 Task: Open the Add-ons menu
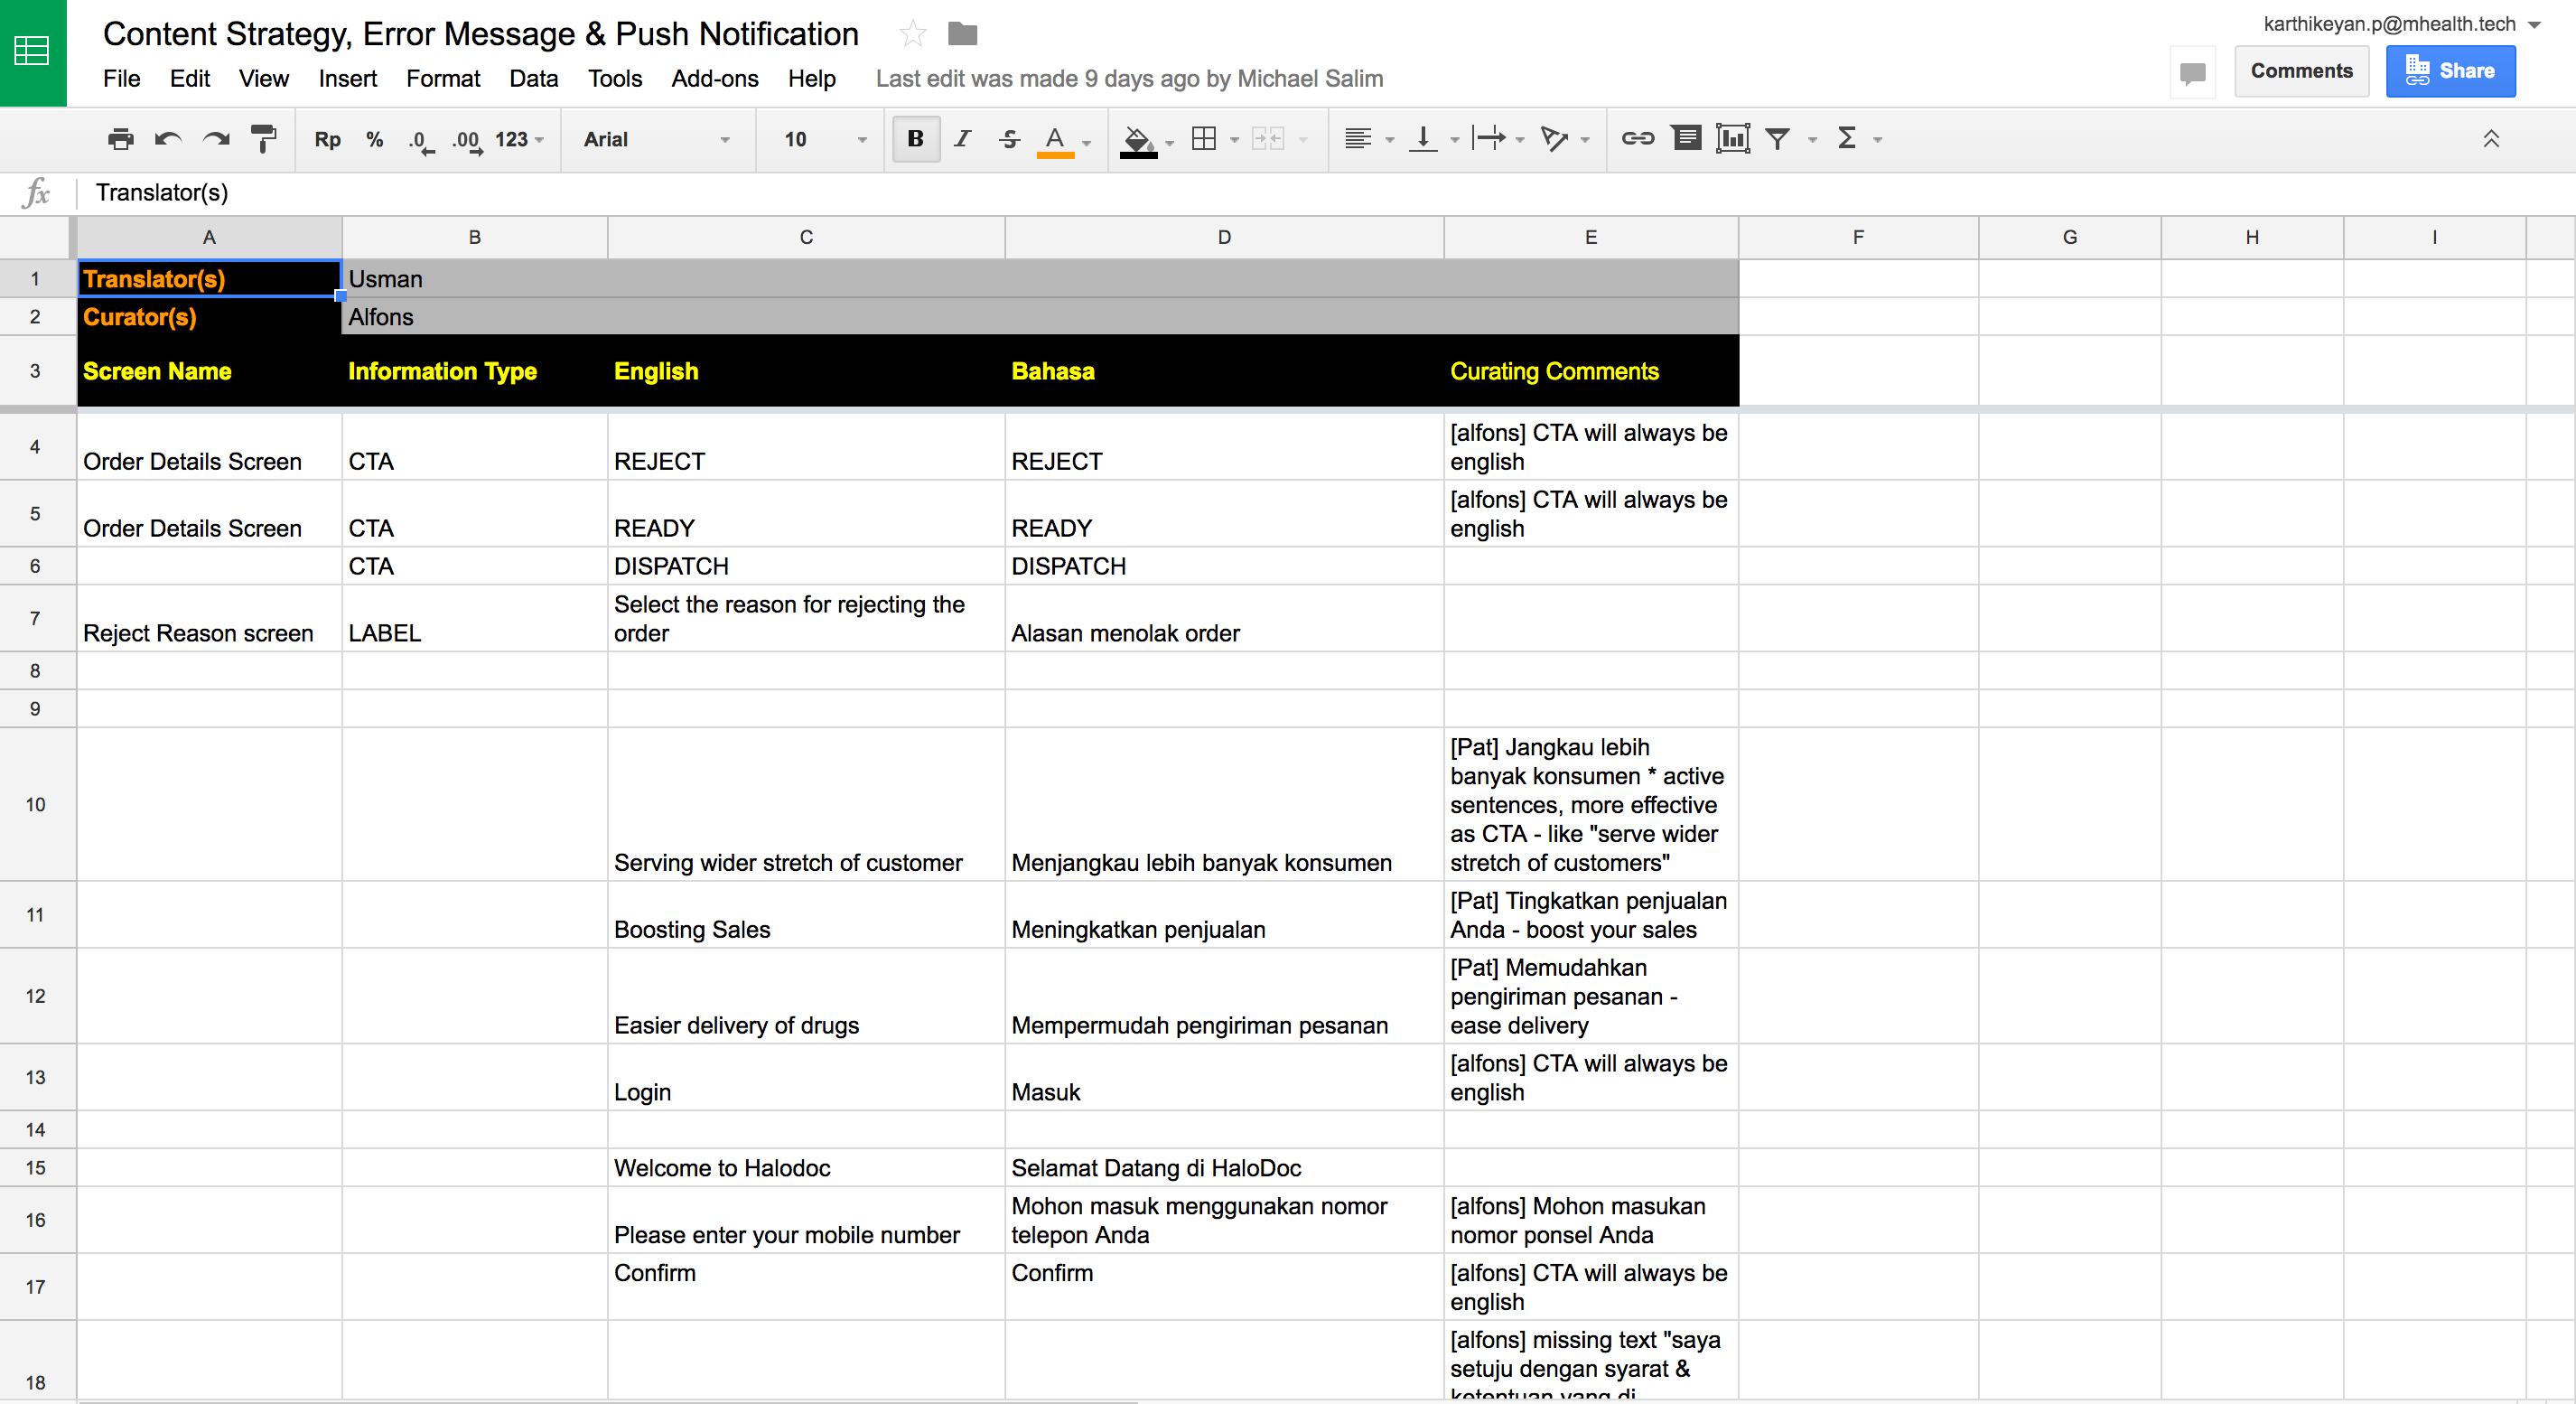(714, 78)
